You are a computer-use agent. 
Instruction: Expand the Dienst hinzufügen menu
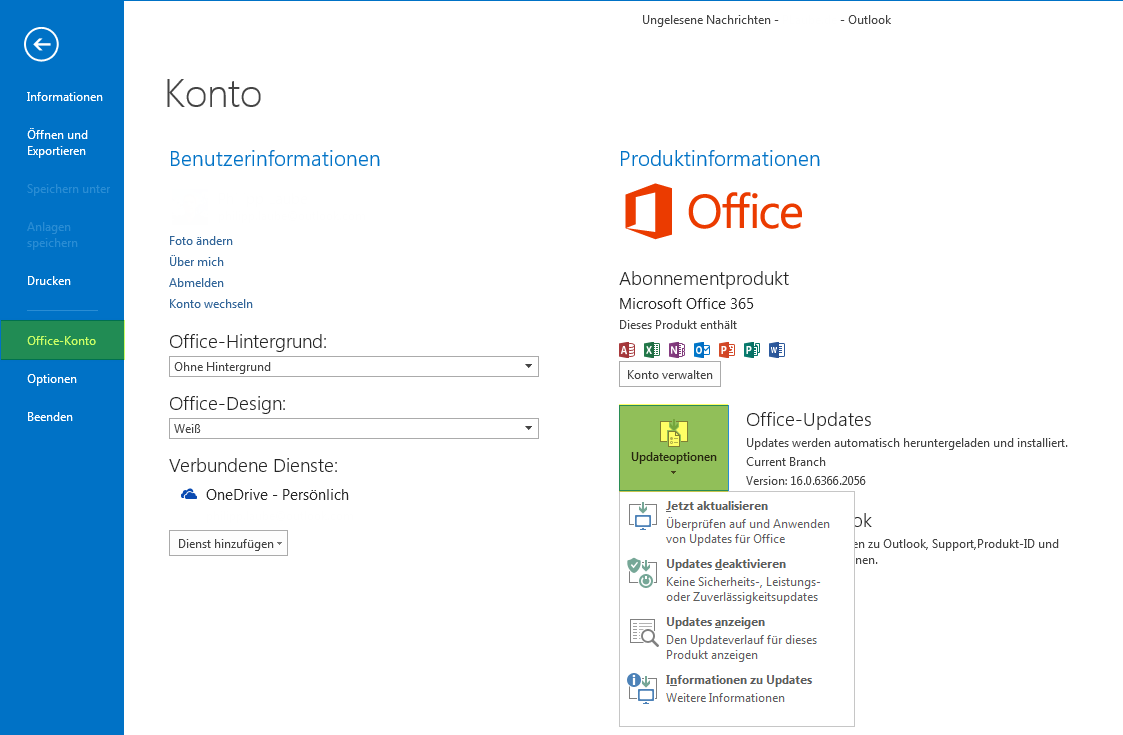[228, 543]
